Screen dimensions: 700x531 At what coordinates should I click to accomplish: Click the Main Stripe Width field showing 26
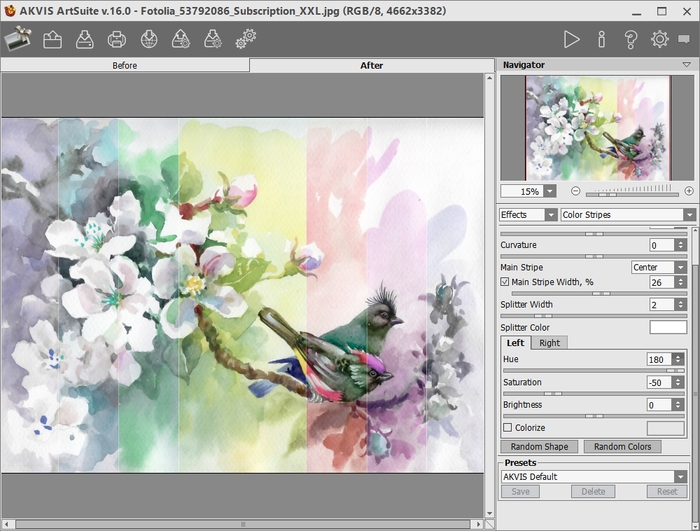661,282
